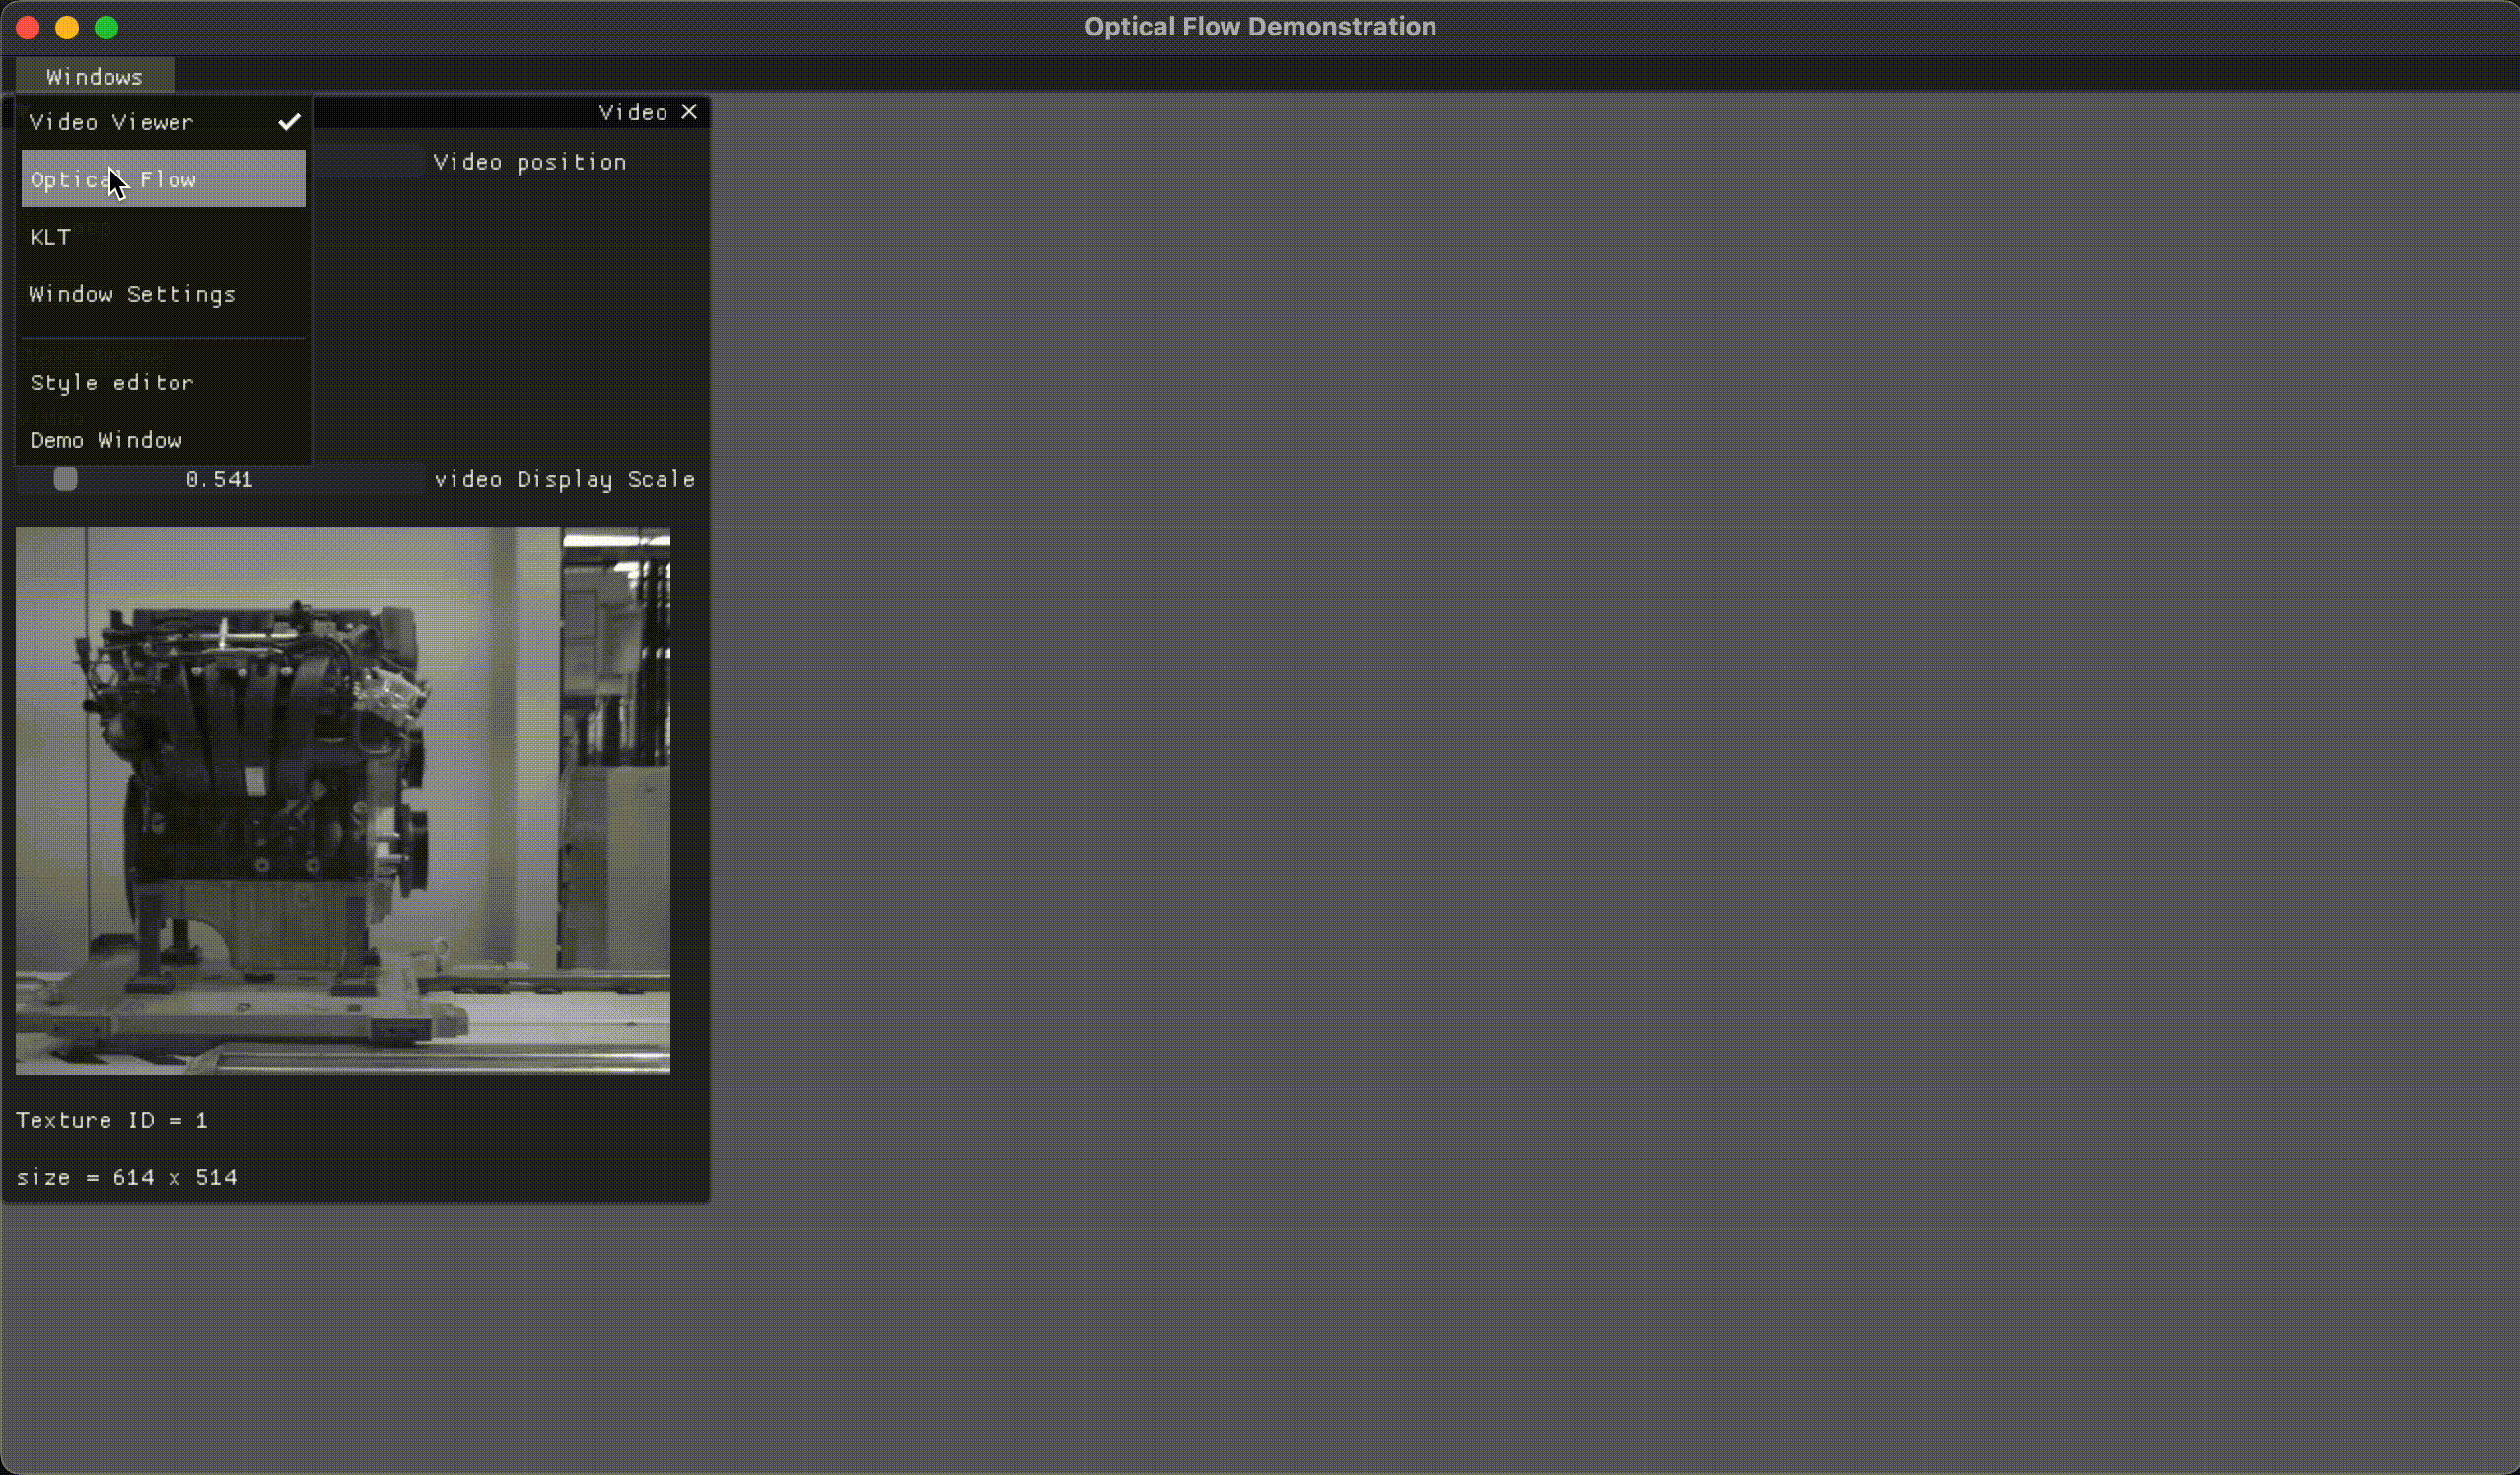Click the red close window button
2520x1475 pixels.
[x=28, y=27]
